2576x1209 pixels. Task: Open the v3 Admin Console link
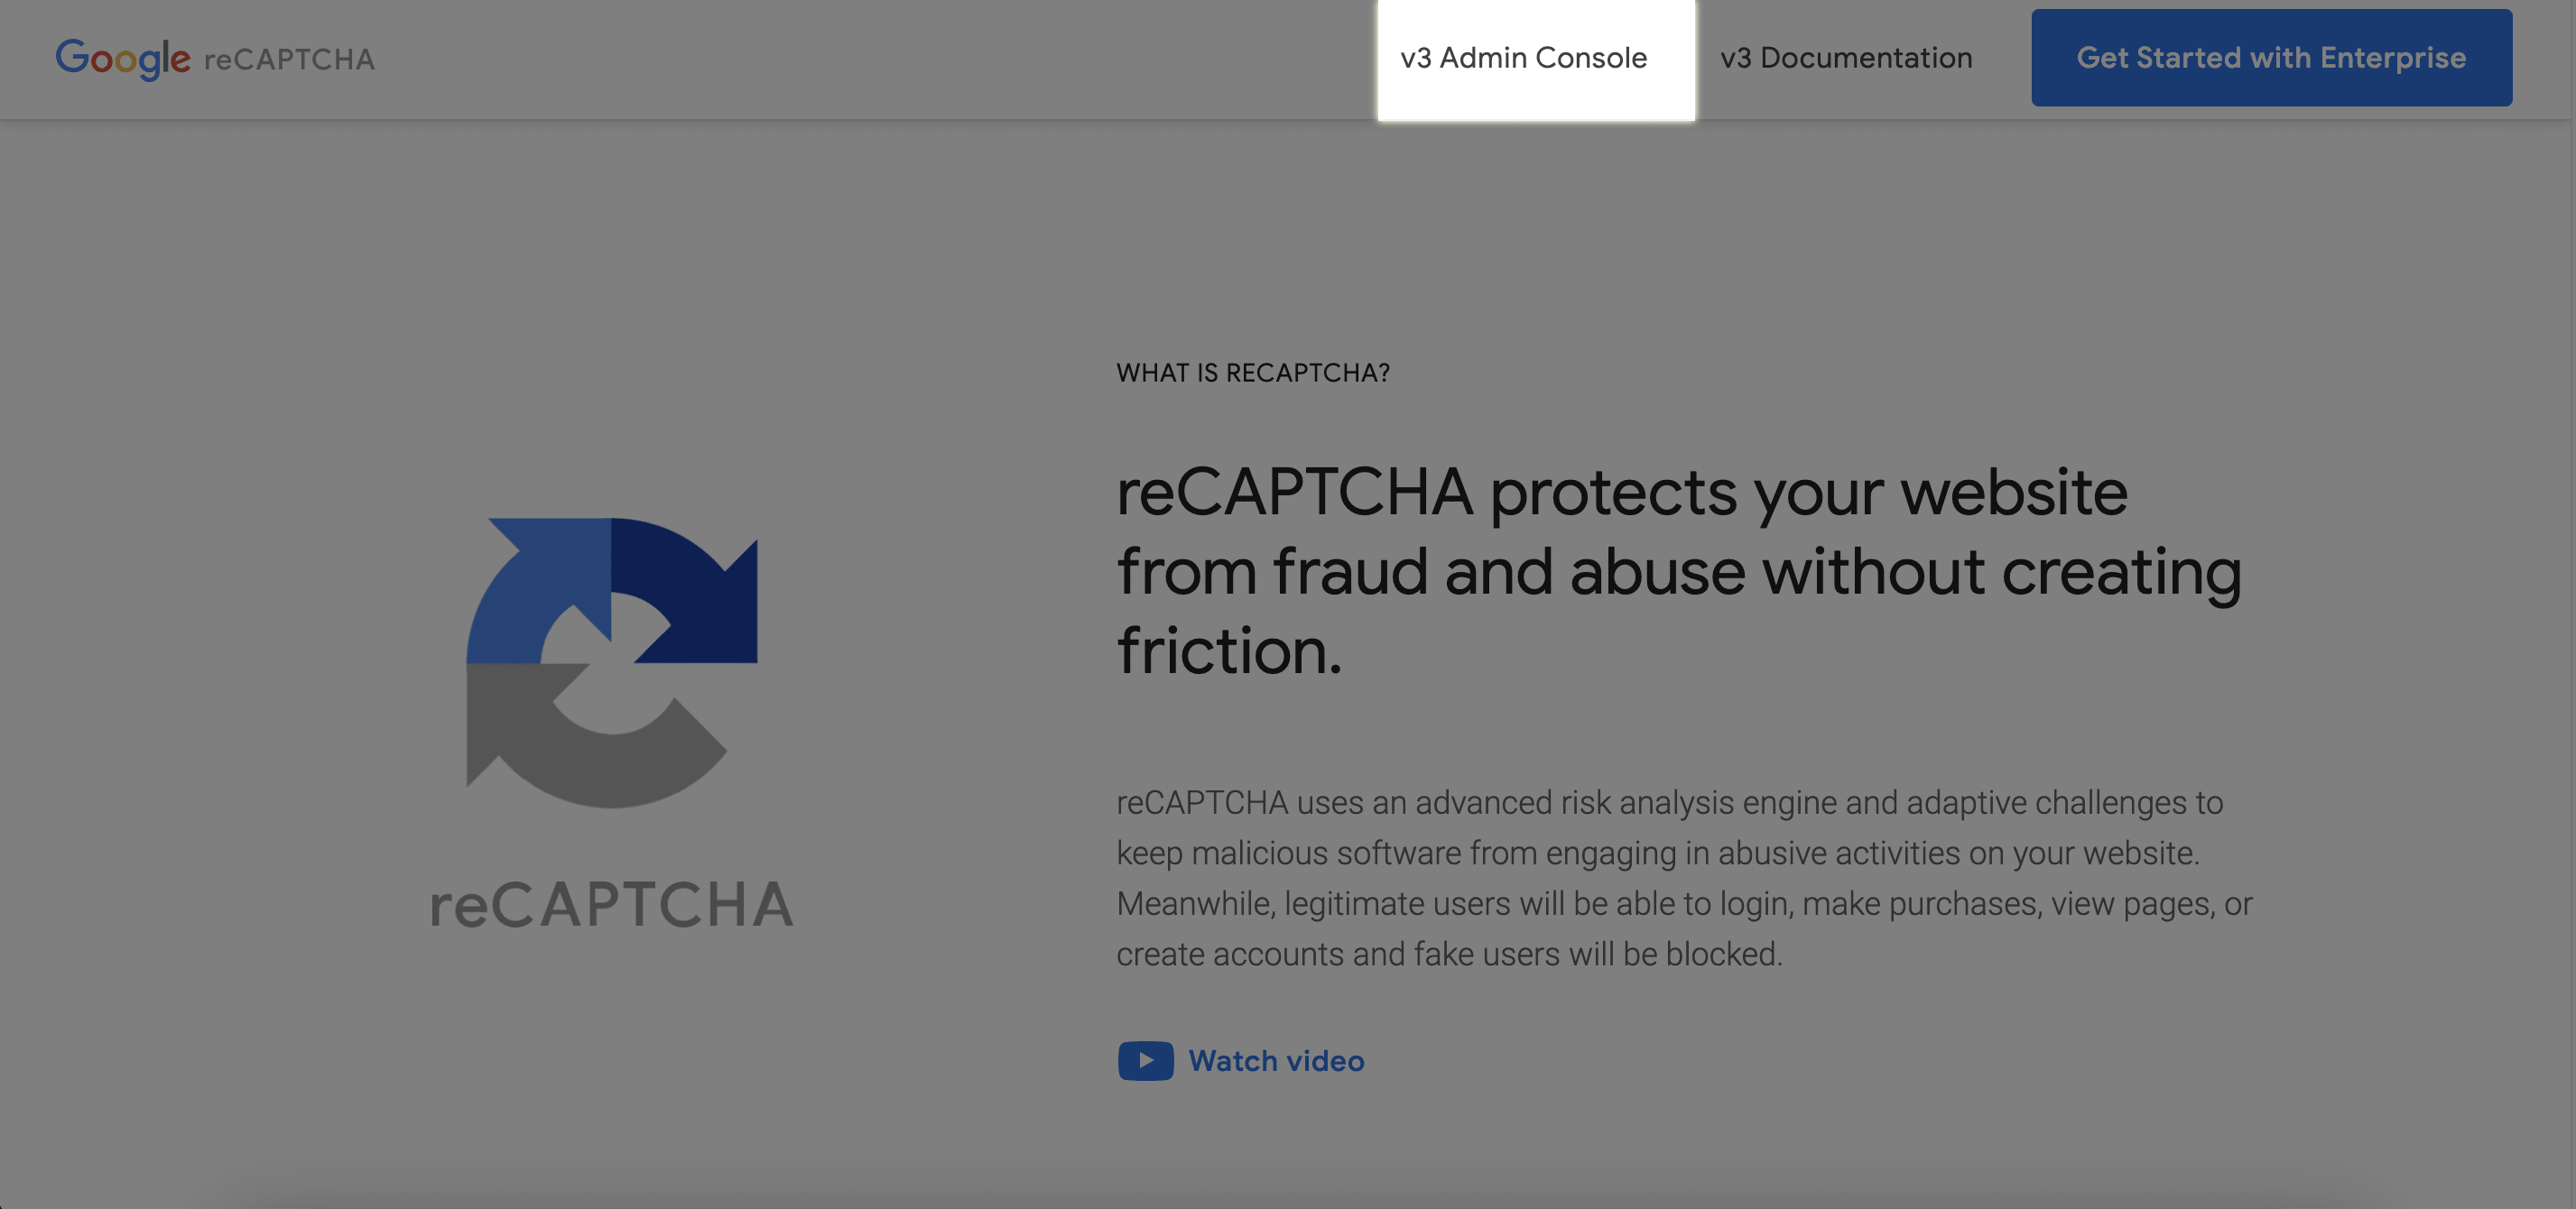click(1523, 58)
